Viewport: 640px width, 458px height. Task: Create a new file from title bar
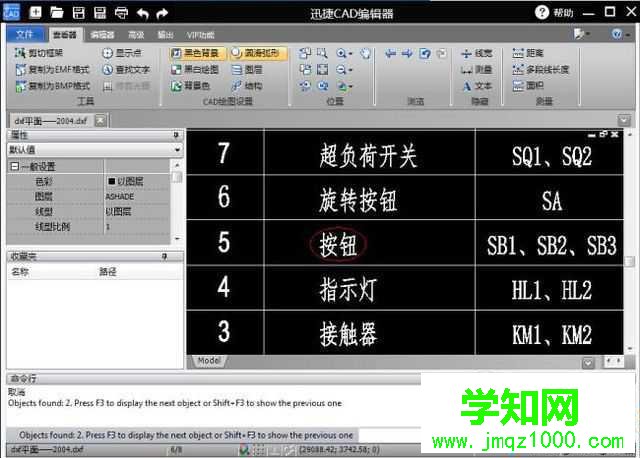coord(36,13)
